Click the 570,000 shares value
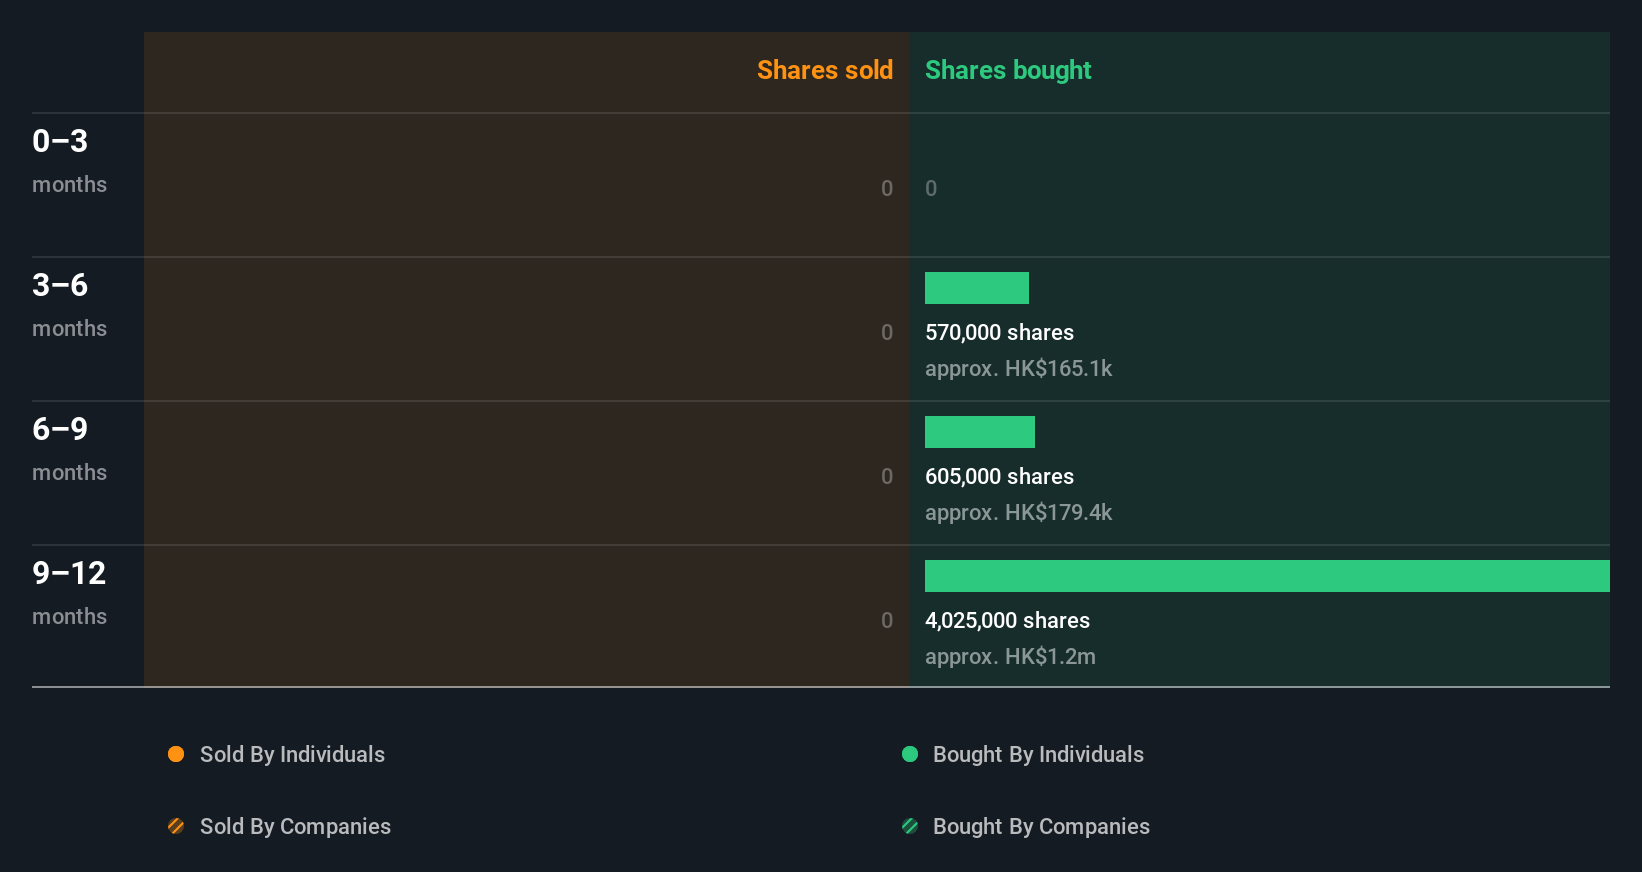The width and height of the screenshot is (1642, 872). pyautogui.click(x=999, y=333)
